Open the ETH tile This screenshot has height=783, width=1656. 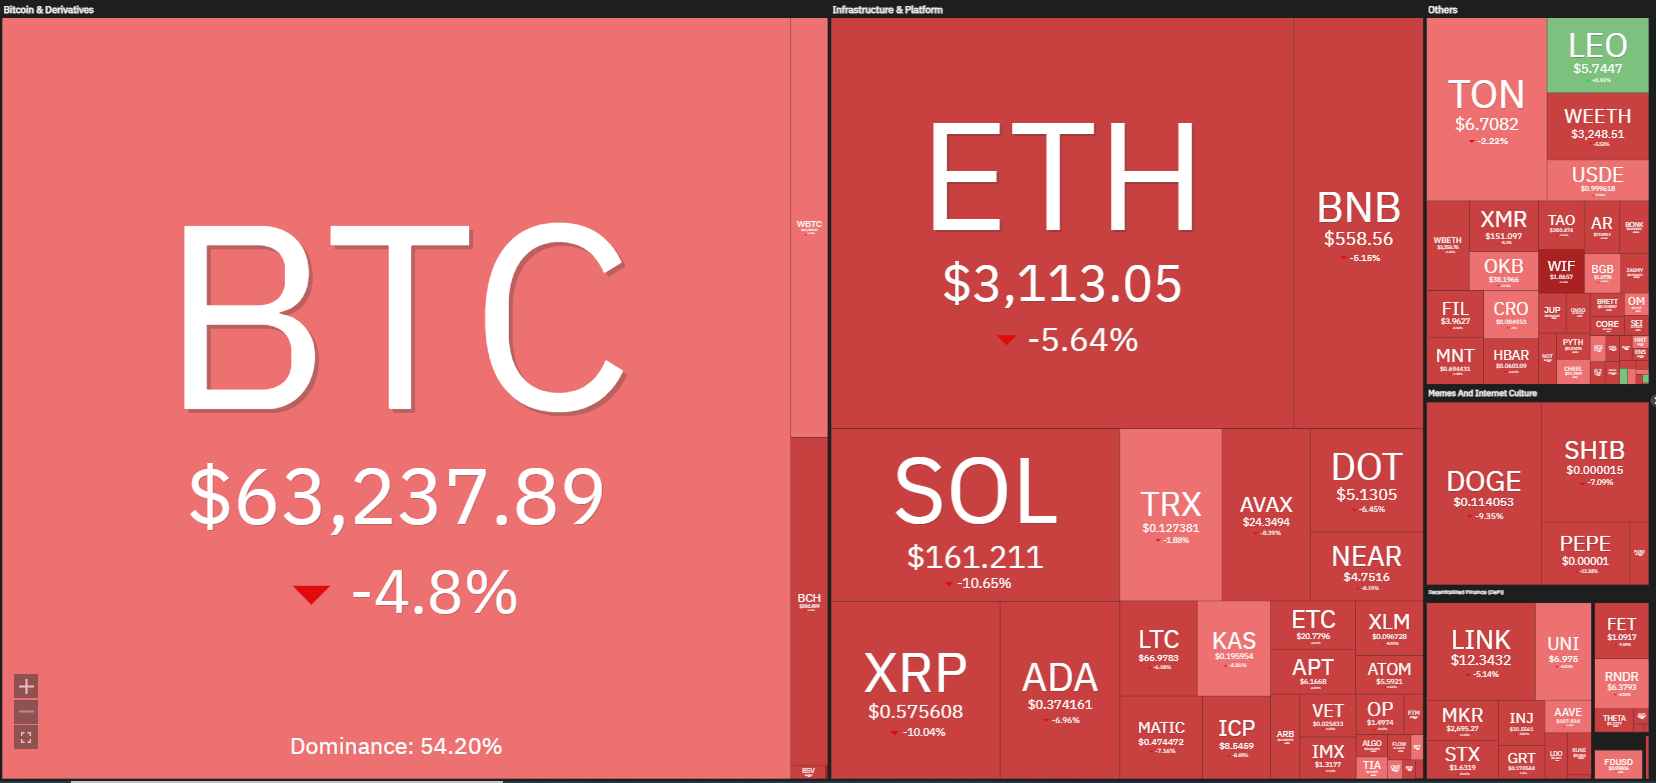tap(1062, 223)
